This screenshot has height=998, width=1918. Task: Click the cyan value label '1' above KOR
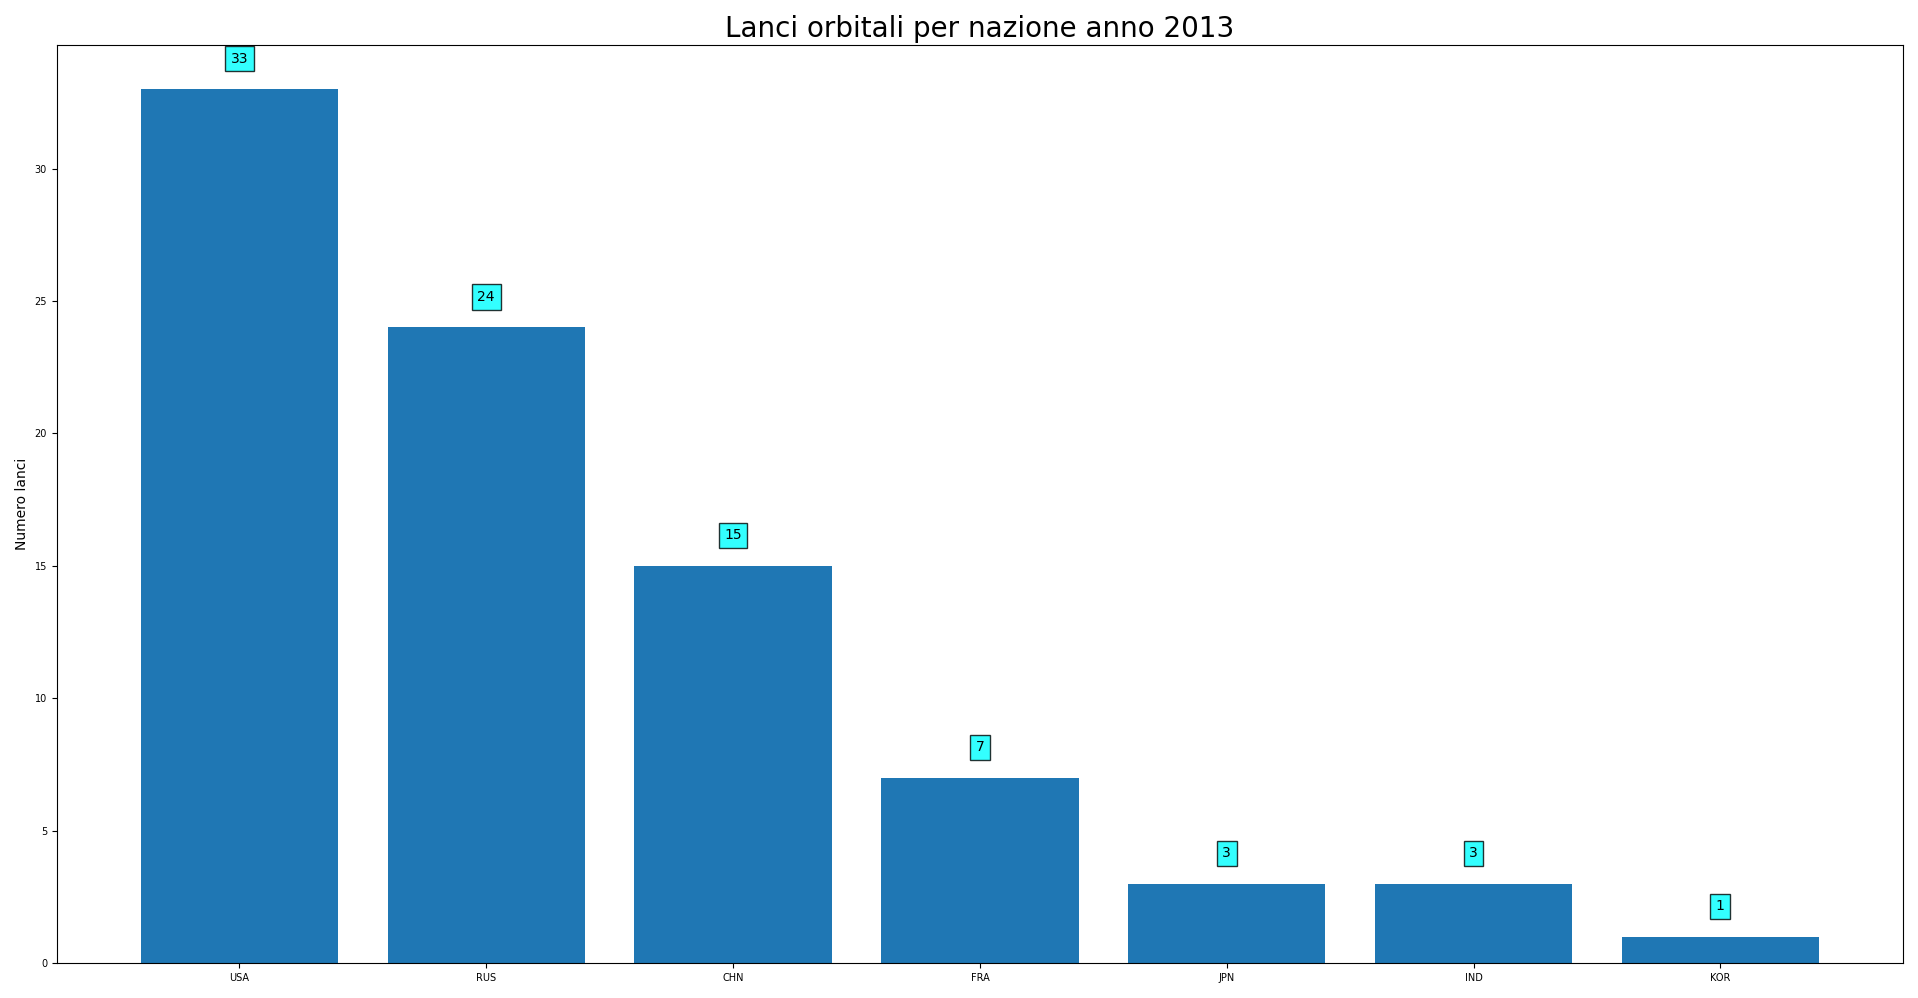point(1720,906)
